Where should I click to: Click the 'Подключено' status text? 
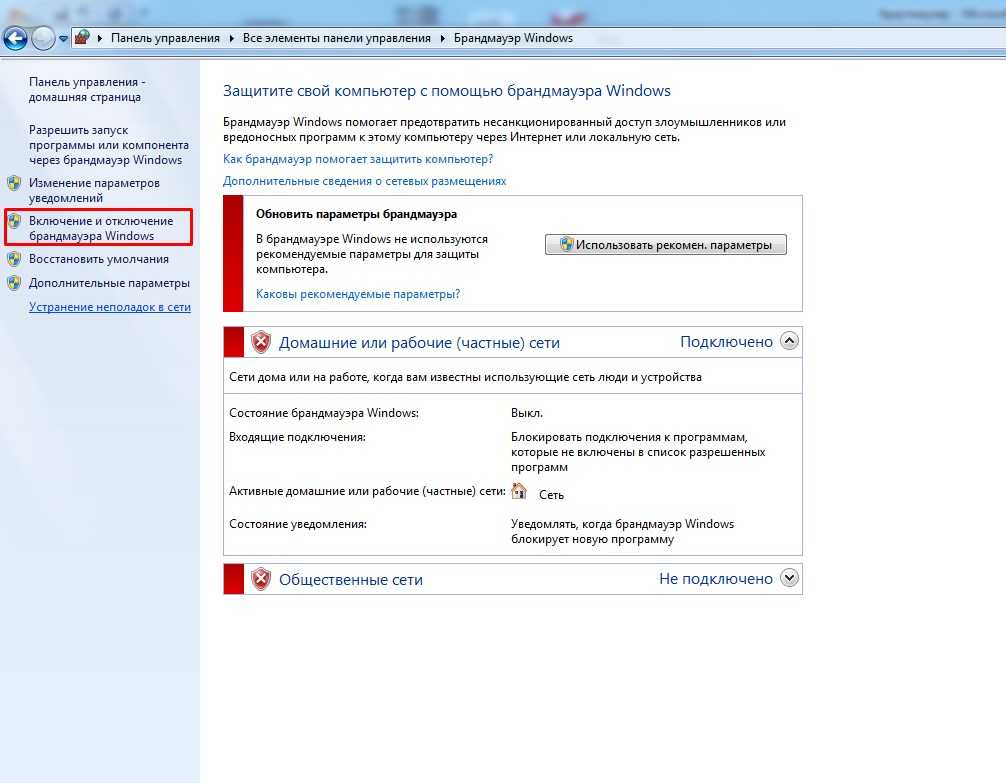coord(726,341)
